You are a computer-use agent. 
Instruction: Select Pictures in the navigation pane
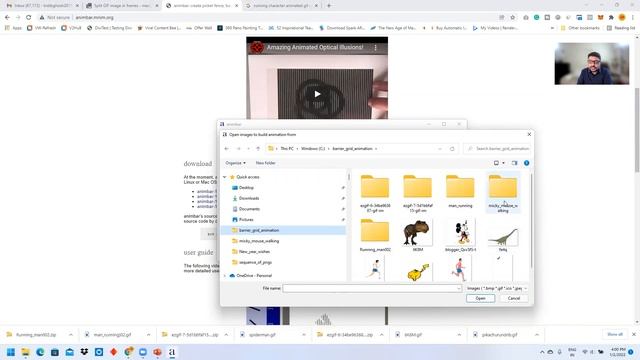click(x=246, y=220)
